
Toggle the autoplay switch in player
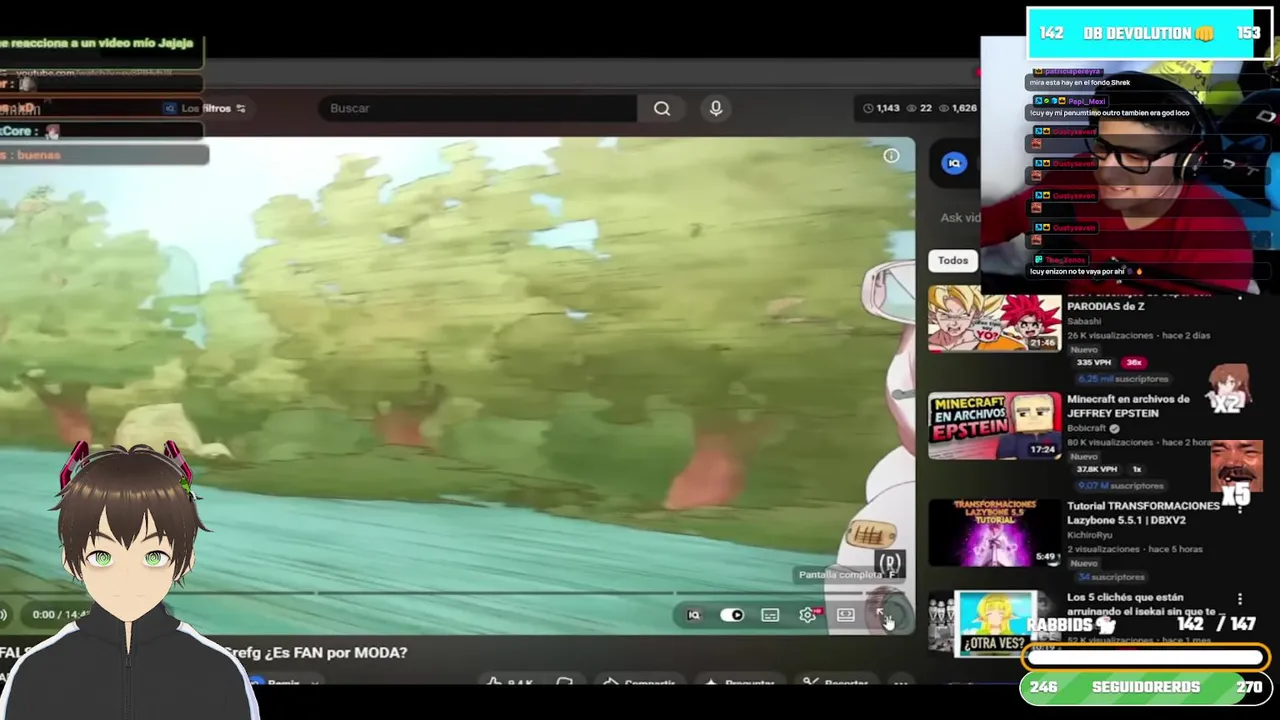point(732,615)
